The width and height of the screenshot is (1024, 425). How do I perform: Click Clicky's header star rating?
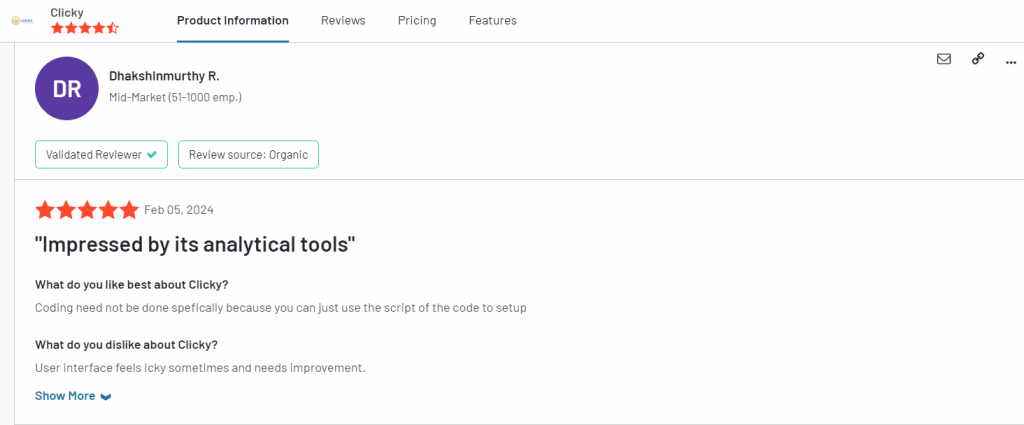[x=85, y=28]
